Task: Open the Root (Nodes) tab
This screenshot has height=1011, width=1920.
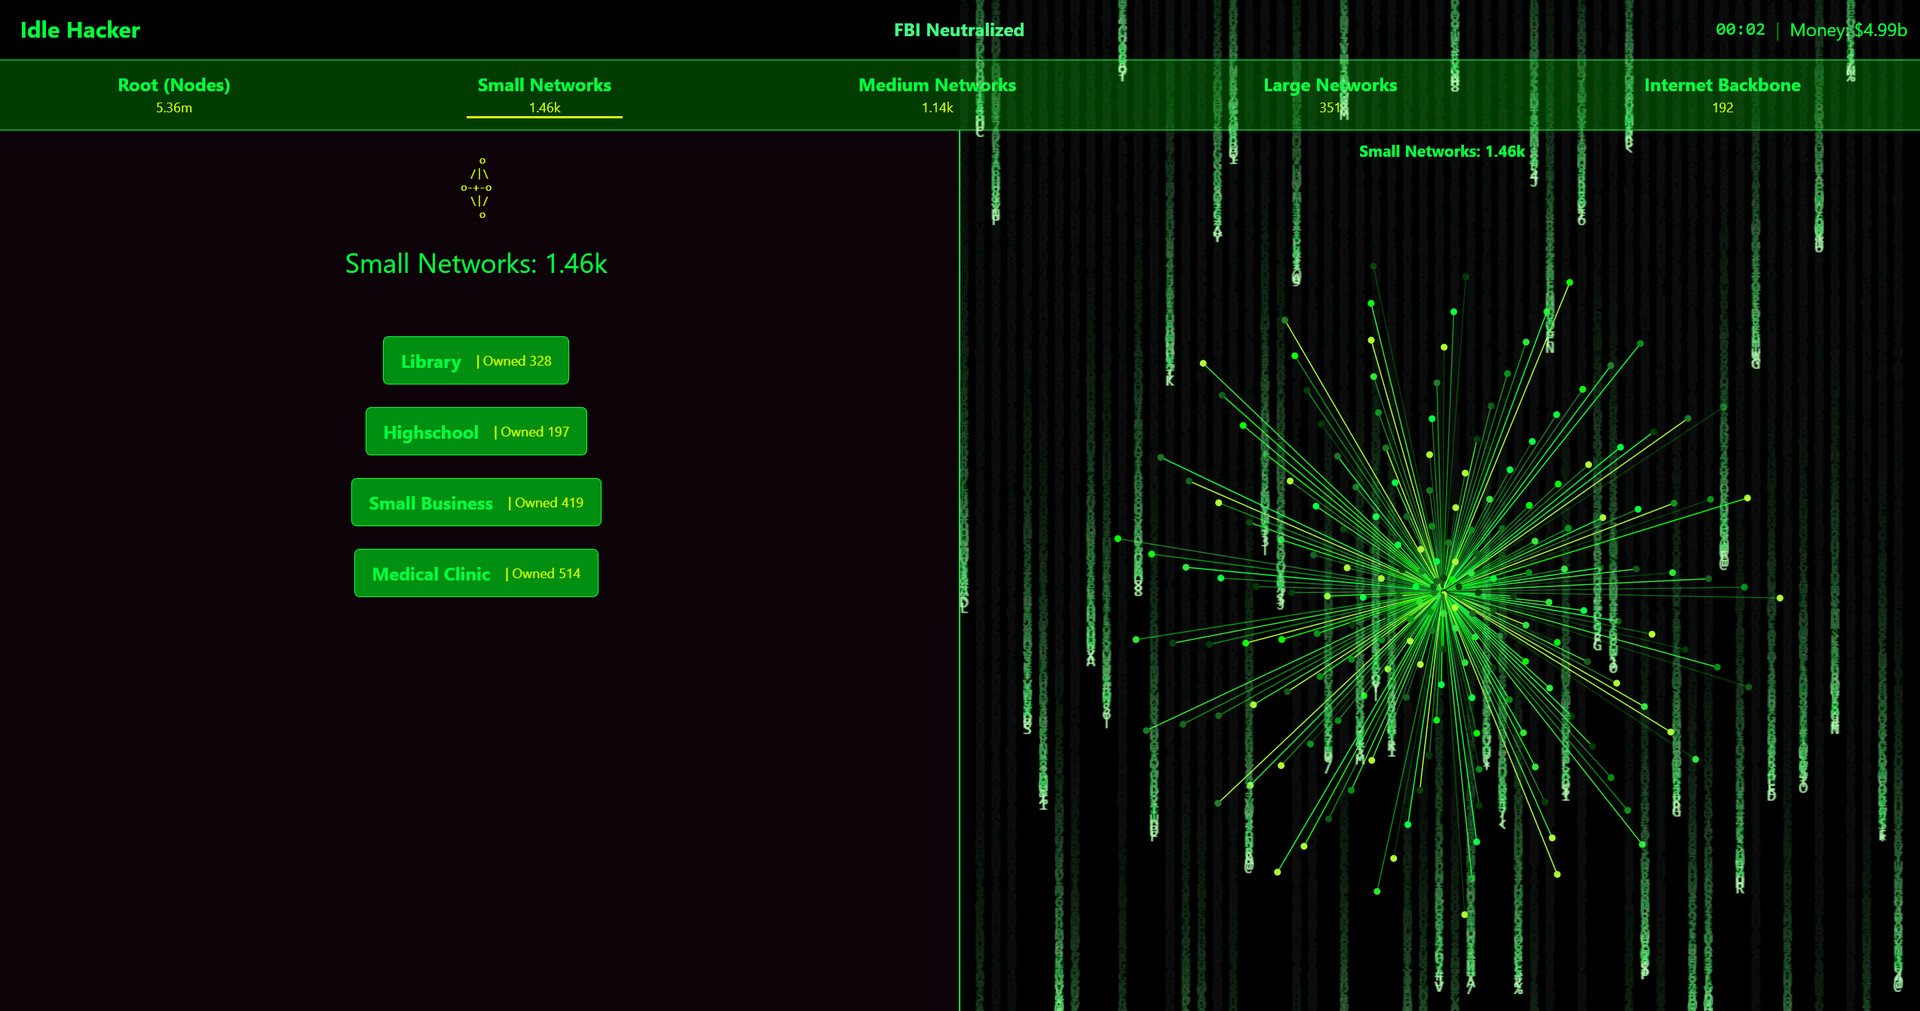Action: tap(174, 94)
